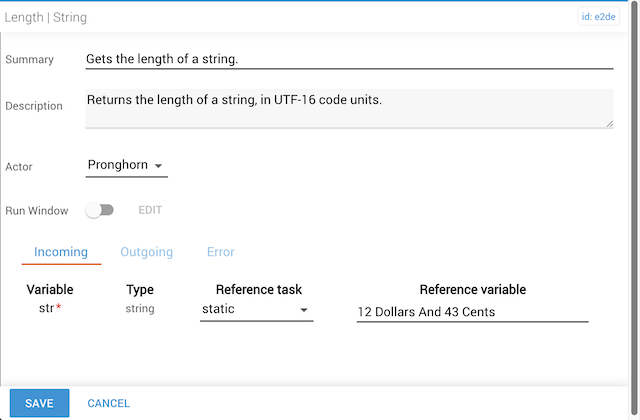The width and height of the screenshot is (640, 420).
Task: Expand the Reference task static dropdown
Action: click(257, 310)
